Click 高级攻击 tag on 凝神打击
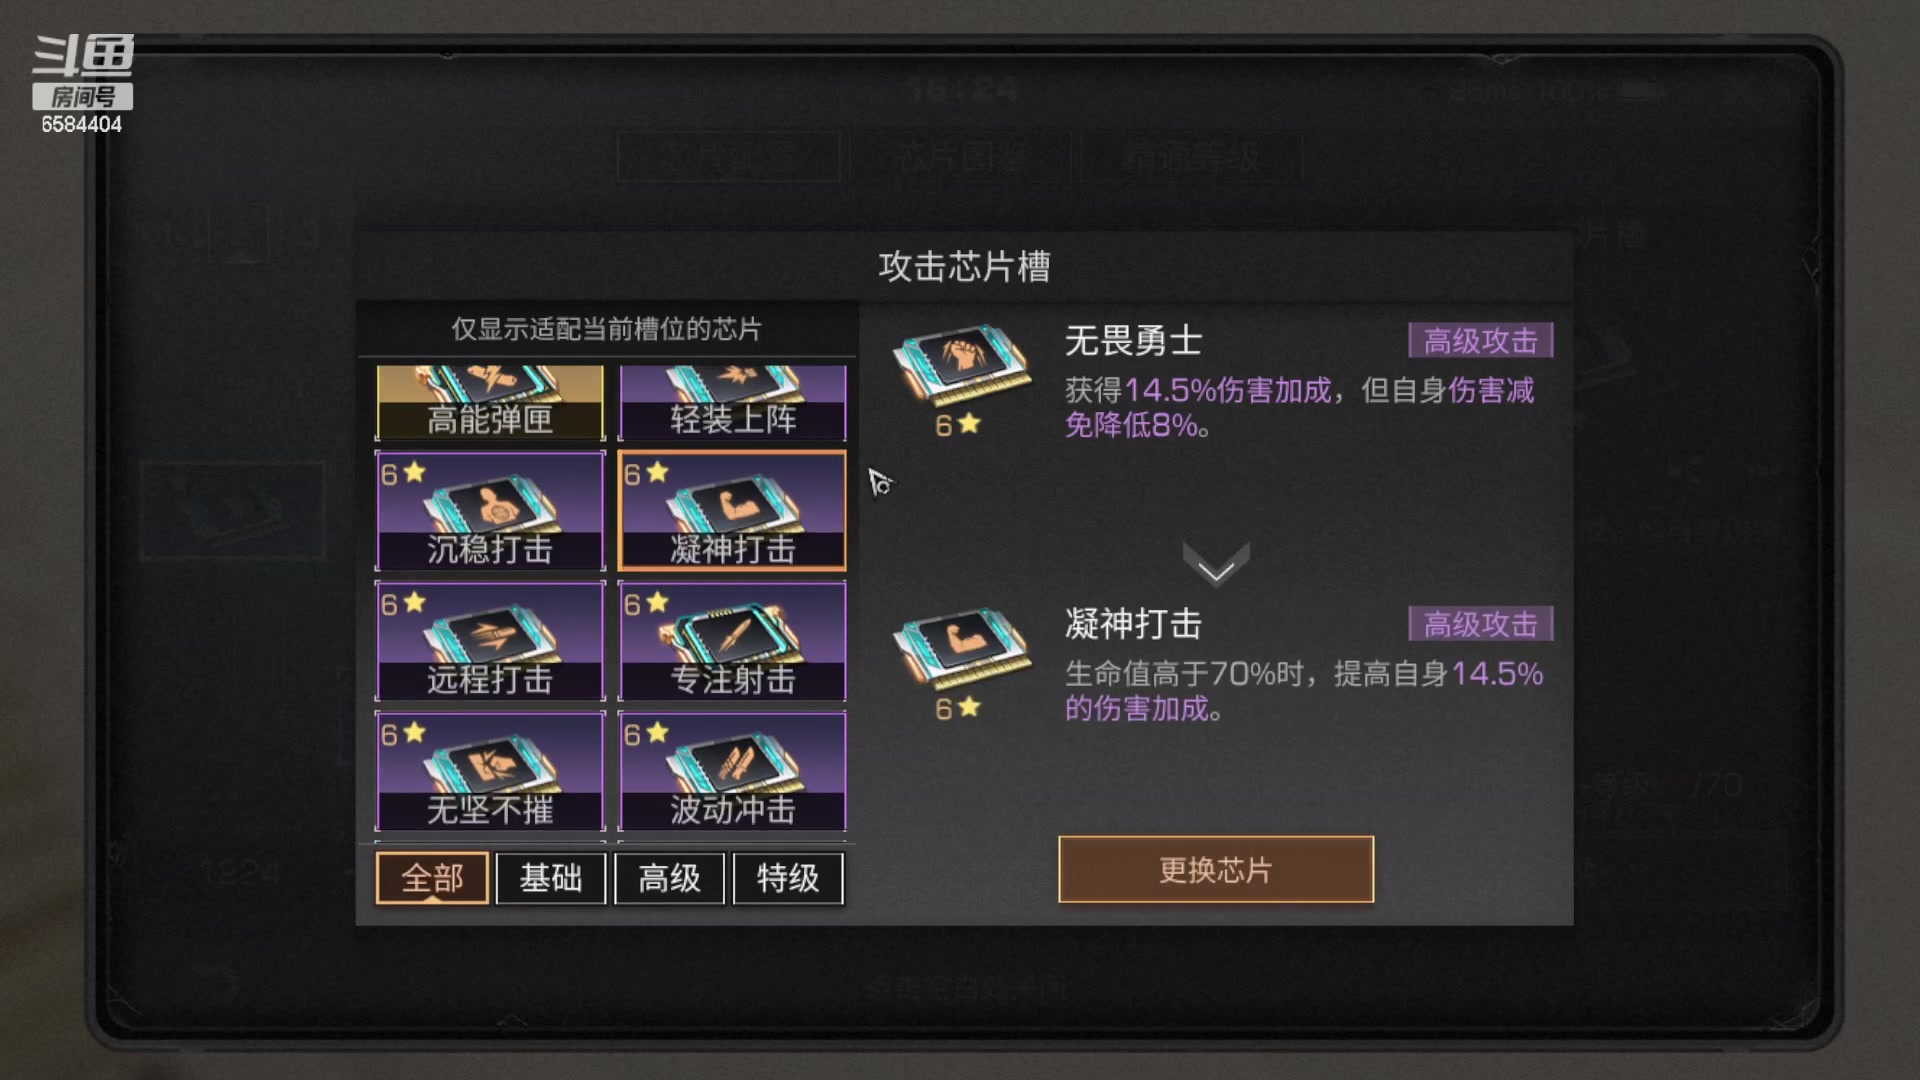This screenshot has height=1080, width=1920. pos(1481,624)
